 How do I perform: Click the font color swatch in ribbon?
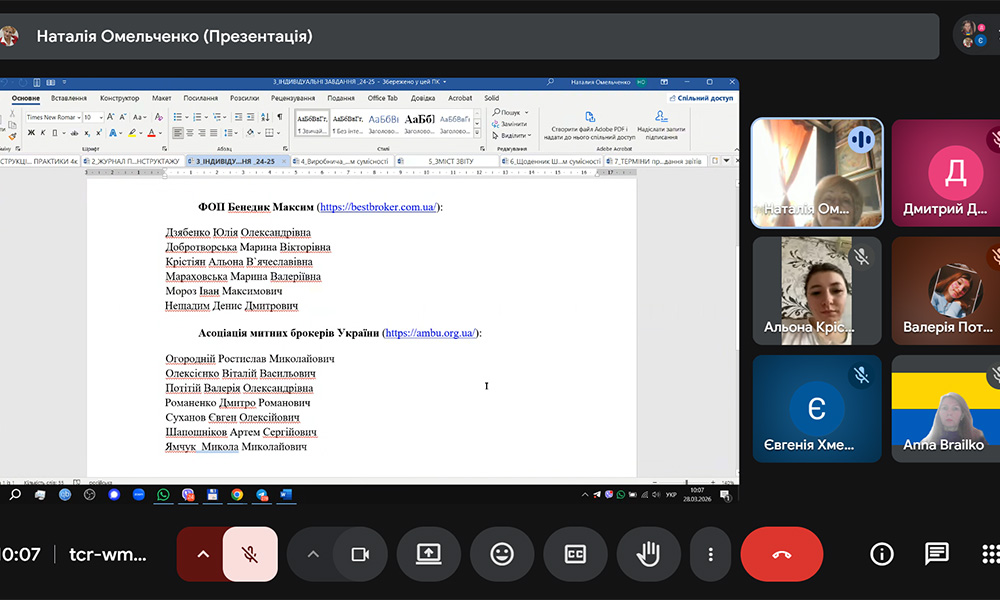coord(152,133)
